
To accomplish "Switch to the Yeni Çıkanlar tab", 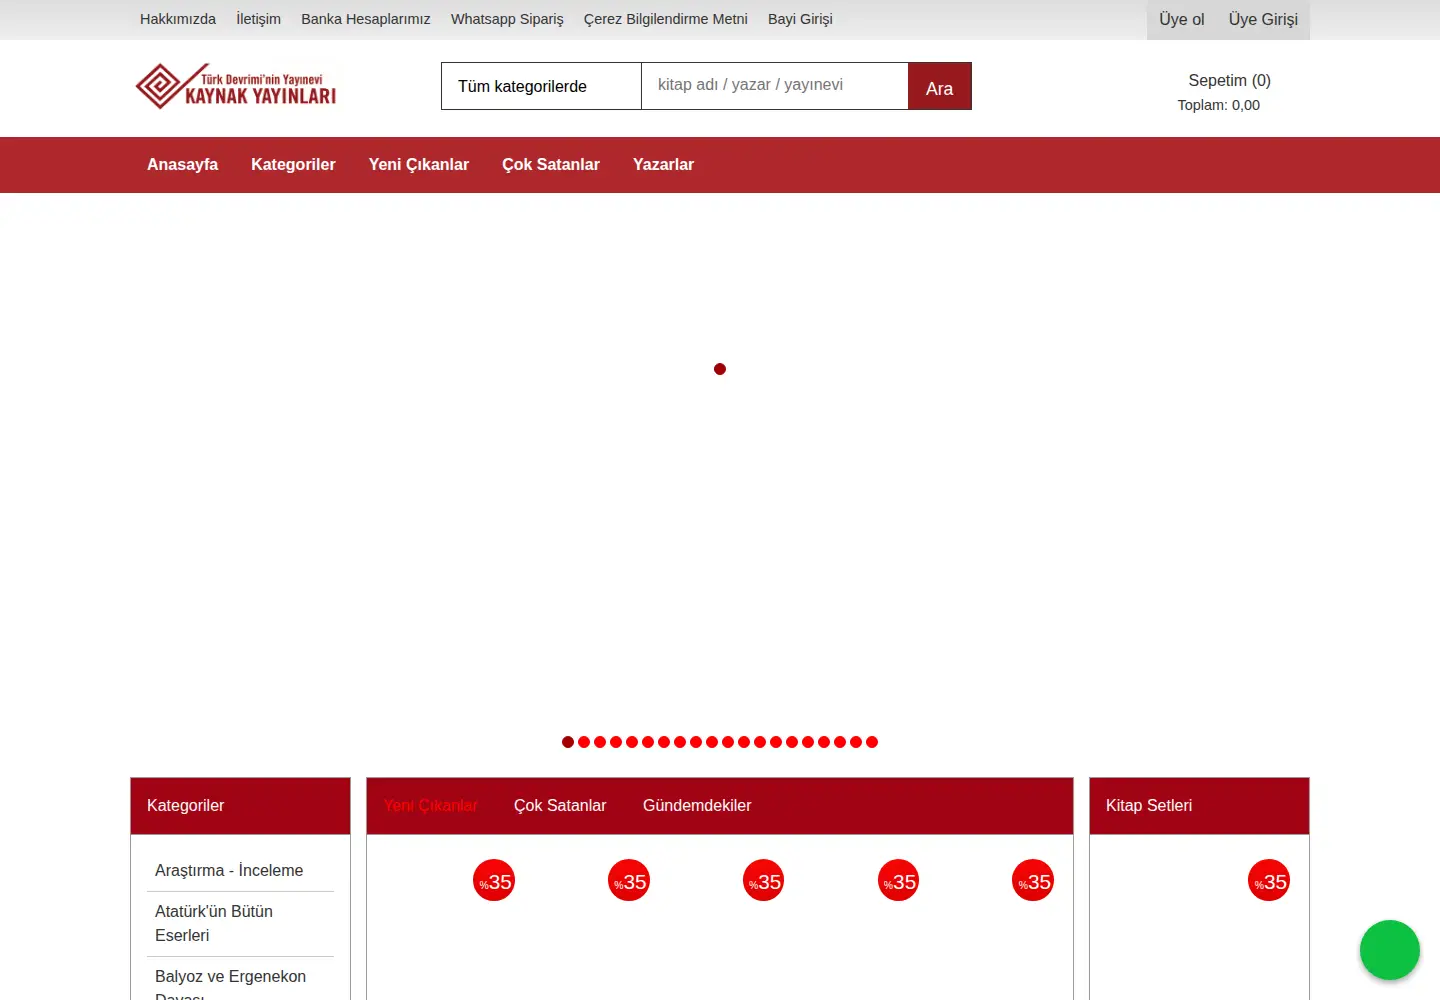I will [x=430, y=806].
